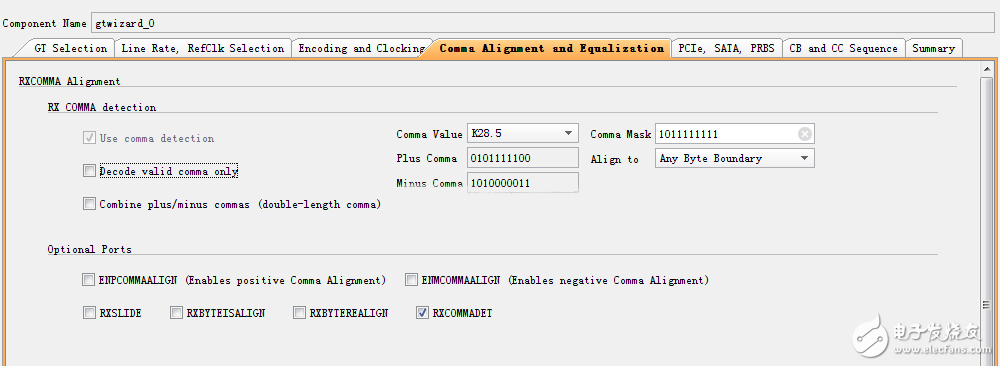Open the Align to dropdown
The image size is (1000, 366).
[734, 158]
